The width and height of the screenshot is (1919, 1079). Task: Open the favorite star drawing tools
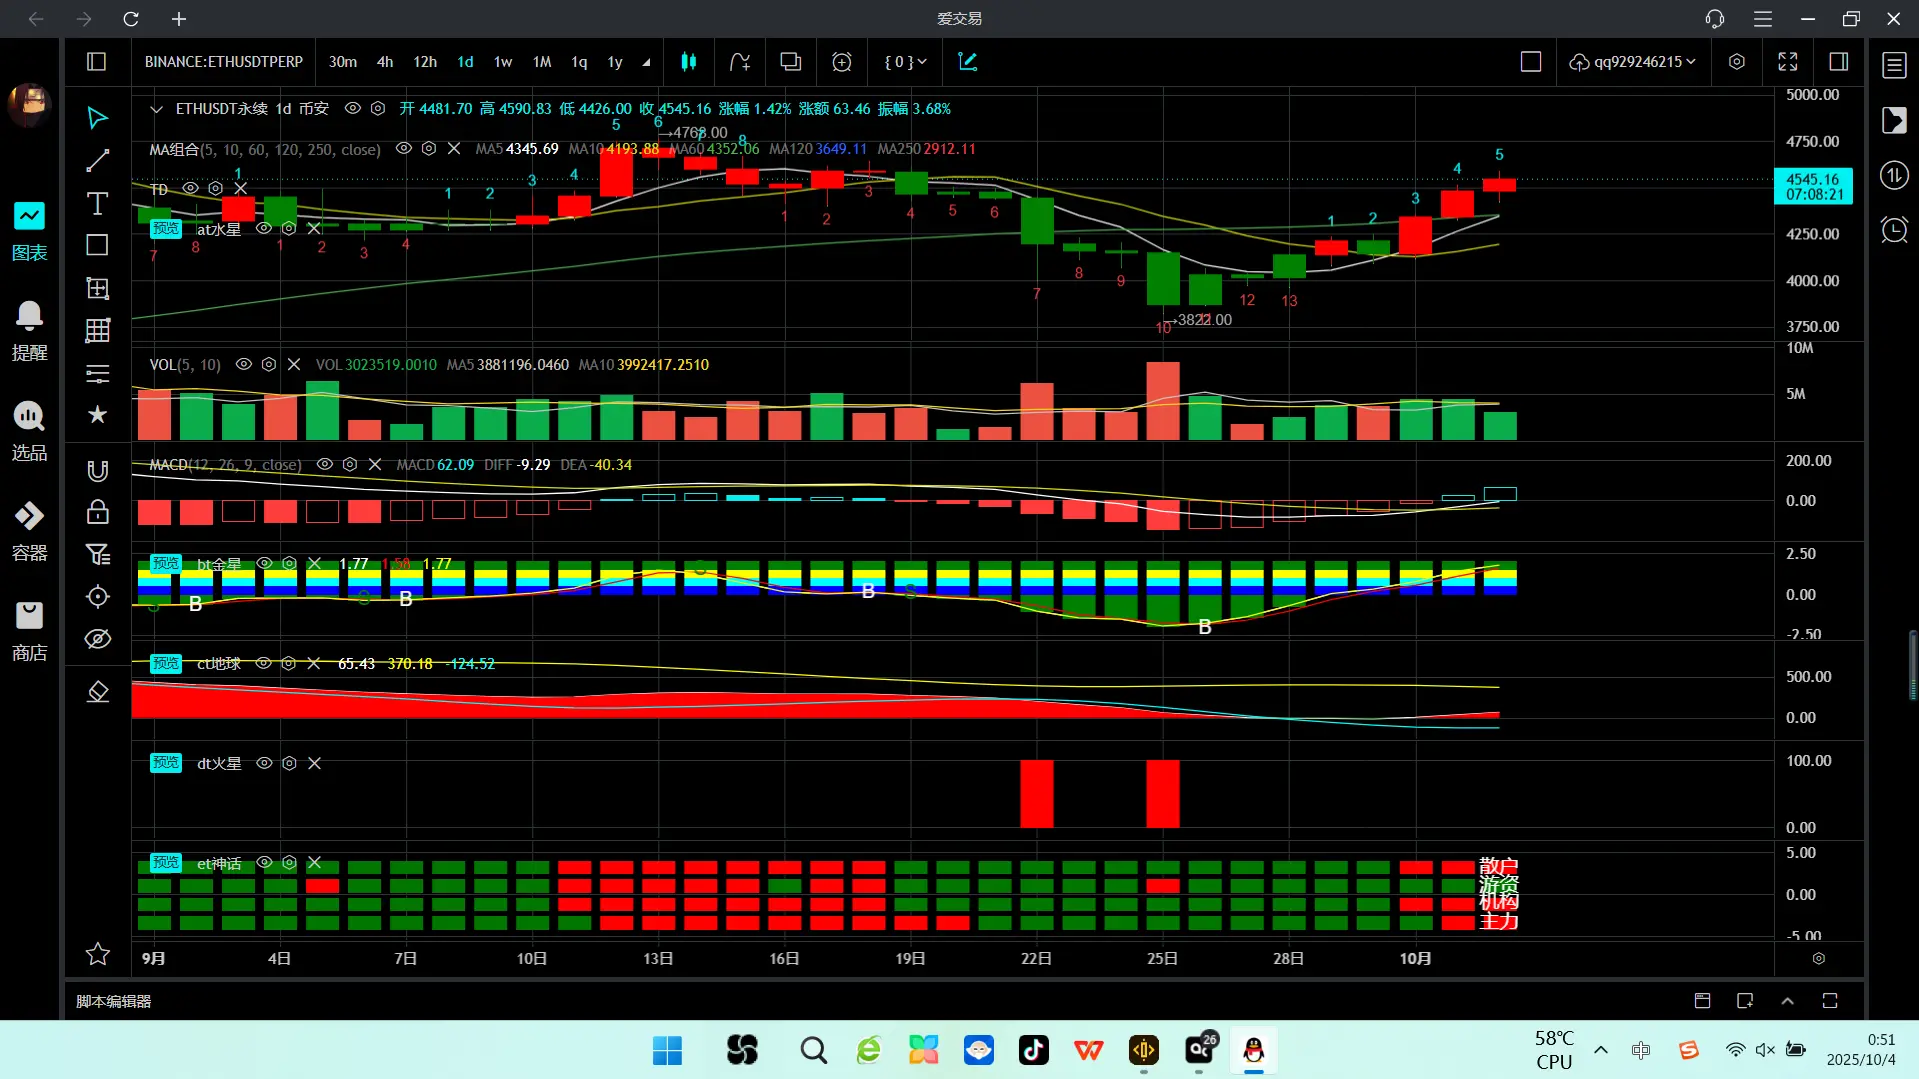click(x=97, y=415)
